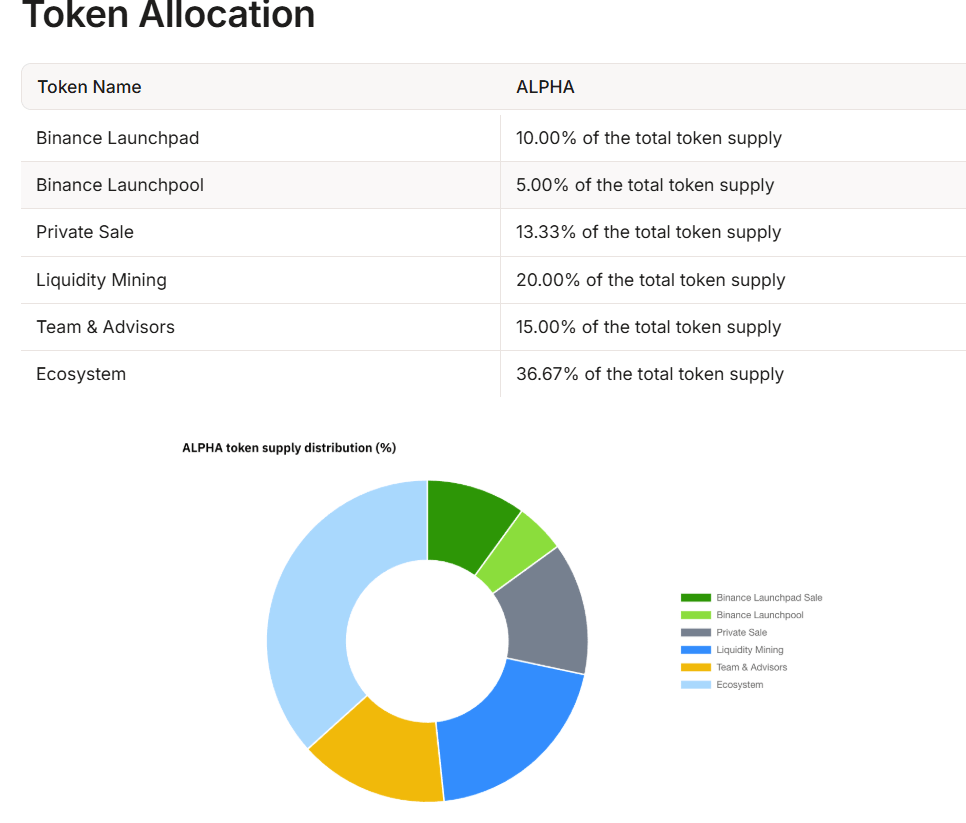This screenshot has width=966, height=823.
Task: Click the yellow legend swatch for Team & Advisors
Action: pos(695,667)
